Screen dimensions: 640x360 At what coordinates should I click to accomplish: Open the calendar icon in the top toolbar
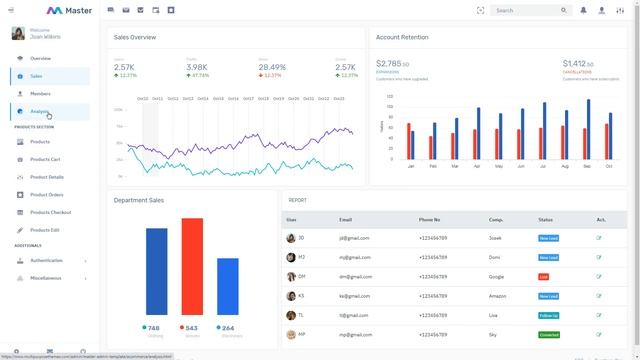(156, 10)
